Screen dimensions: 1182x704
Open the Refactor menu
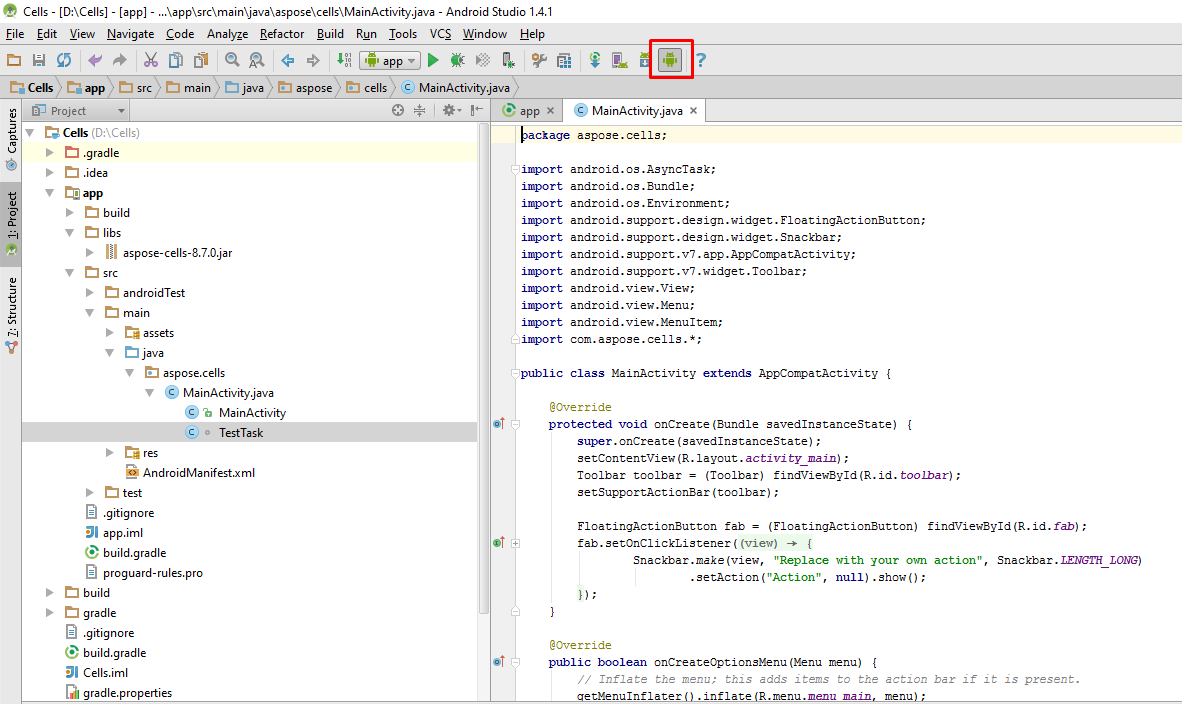point(281,33)
